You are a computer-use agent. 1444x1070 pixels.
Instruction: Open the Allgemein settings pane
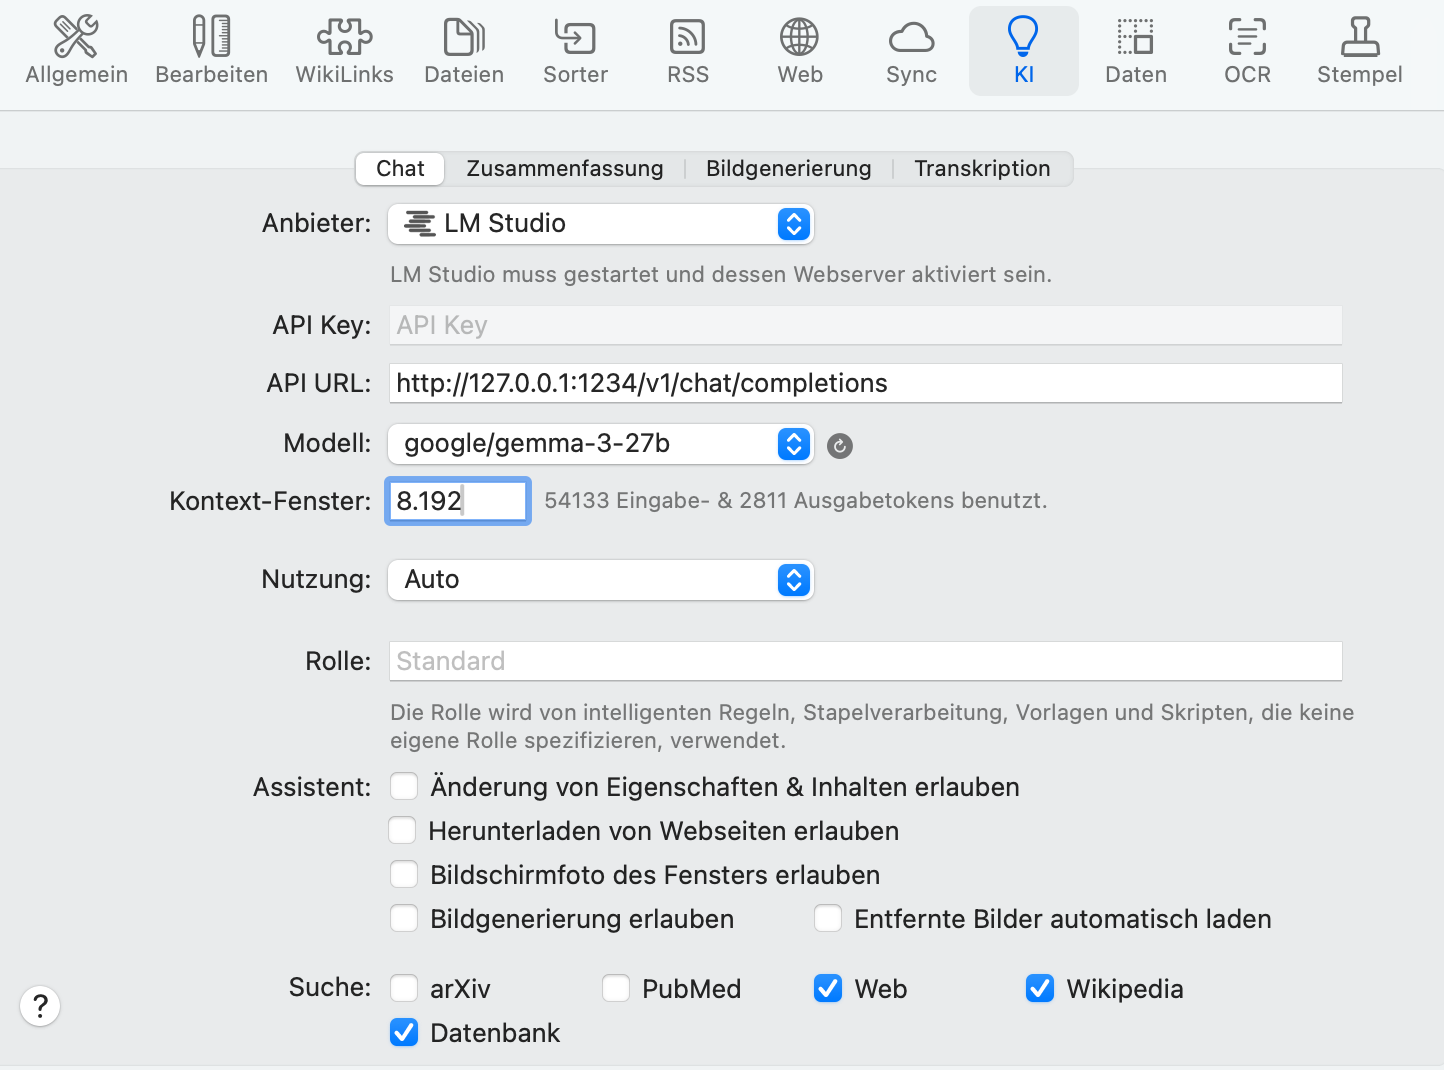[76, 51]
